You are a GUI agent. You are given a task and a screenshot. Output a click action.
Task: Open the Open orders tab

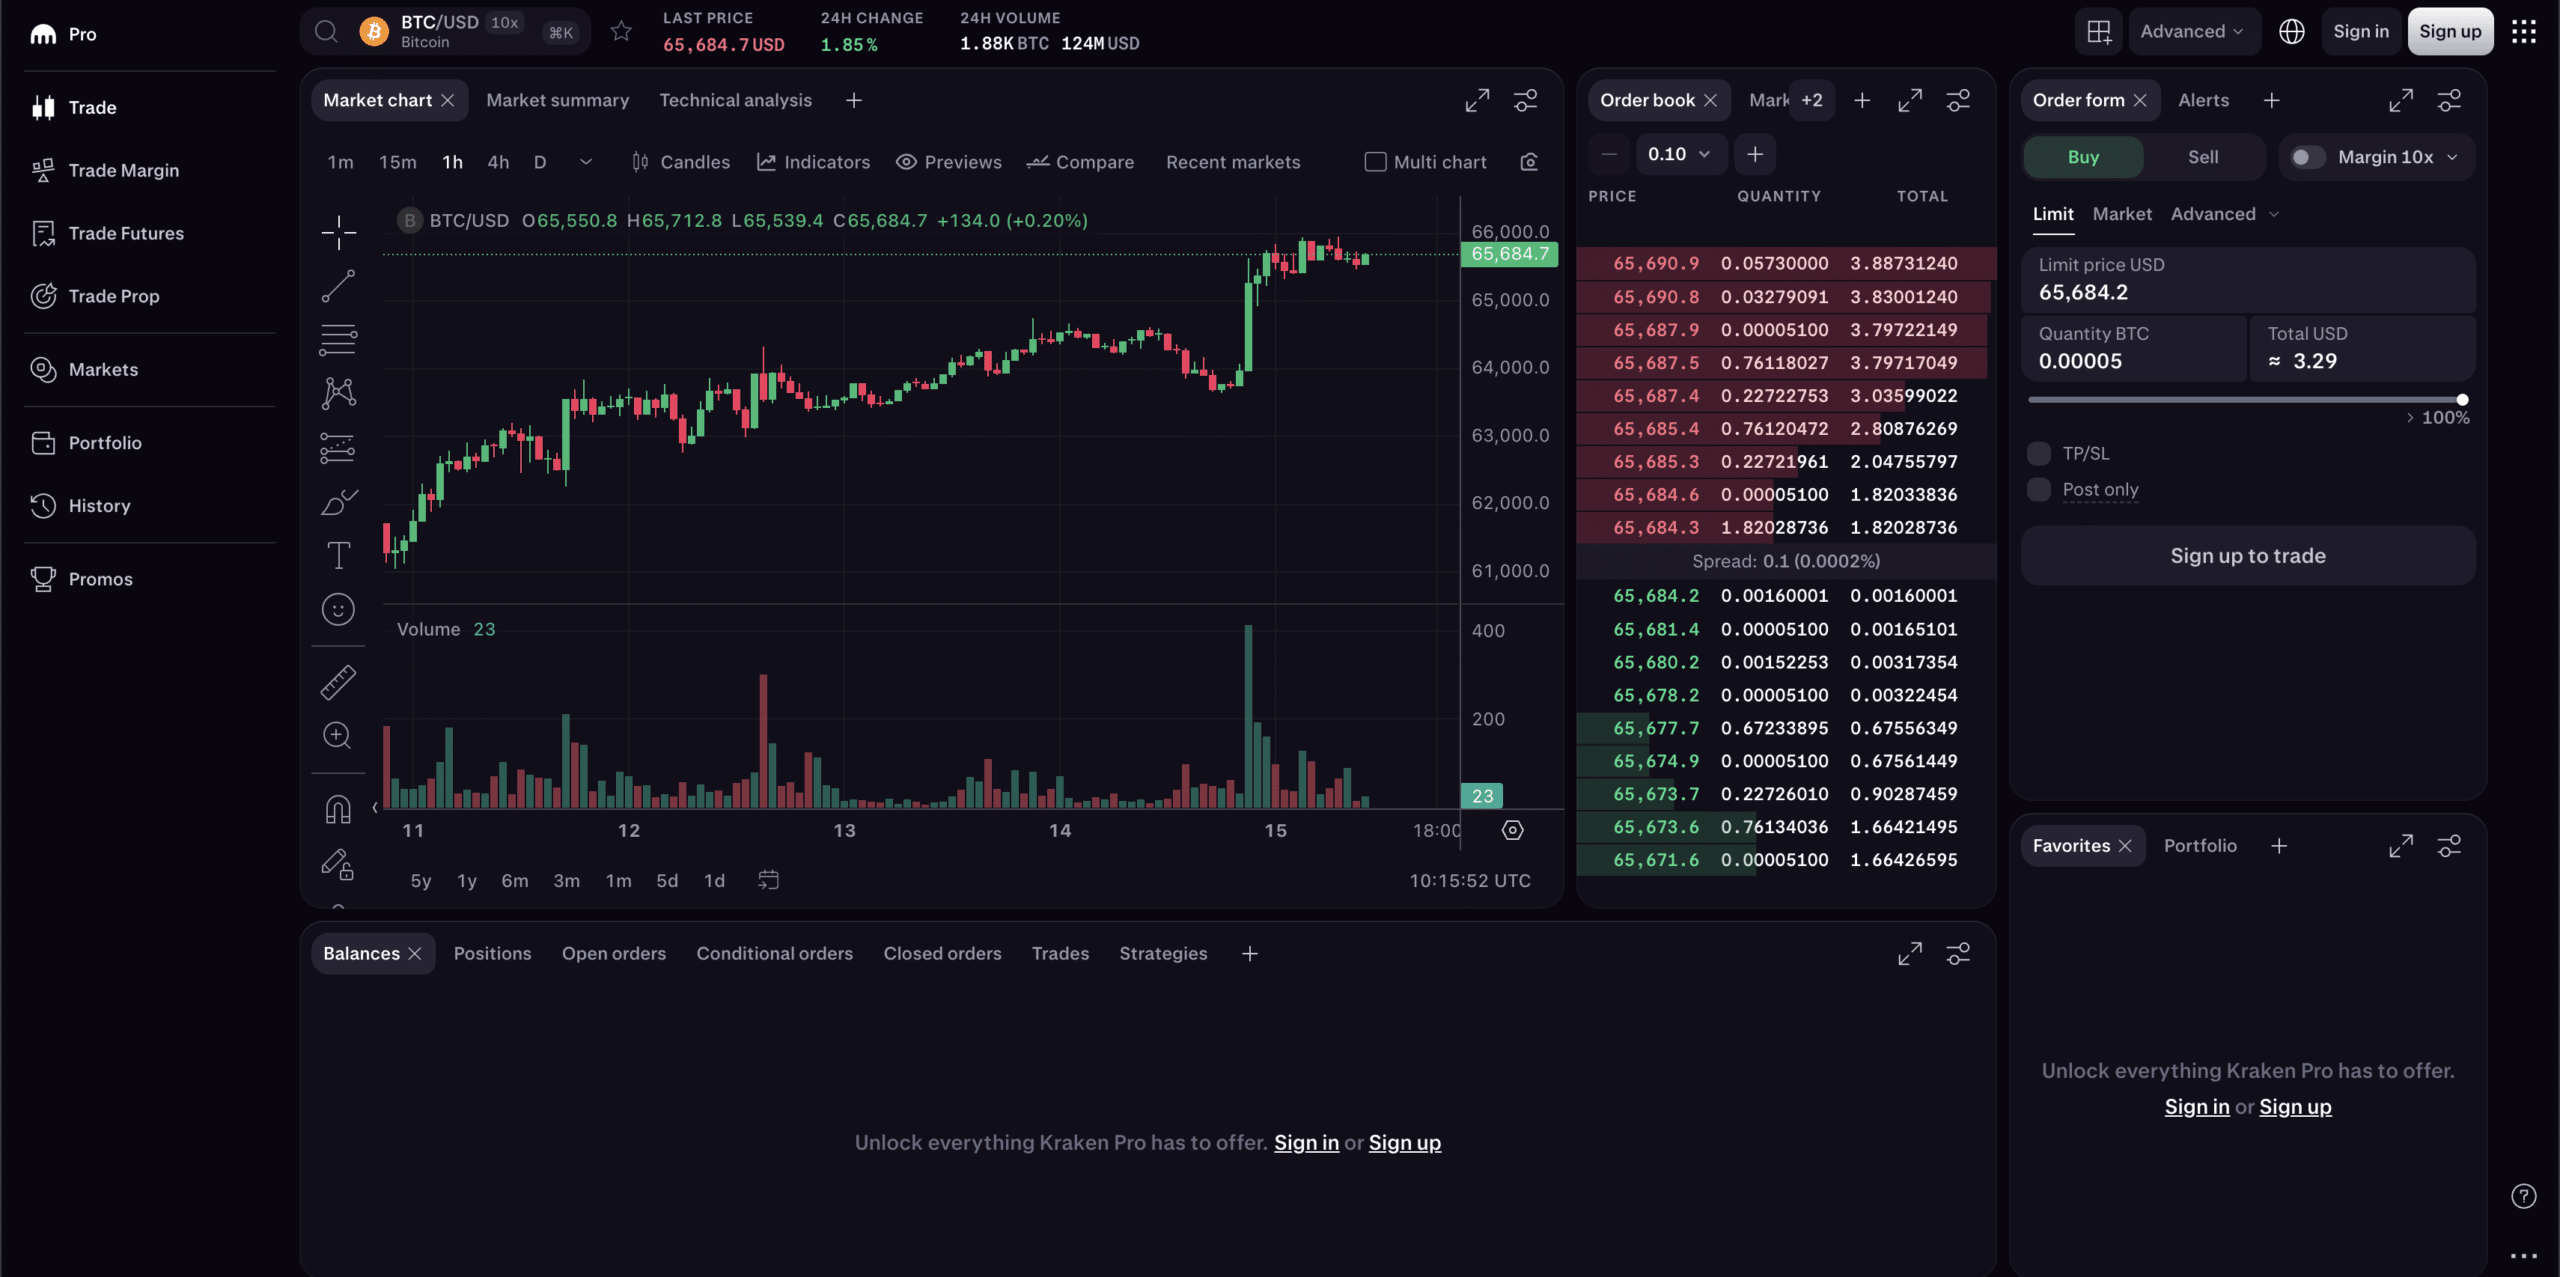click(x=613, y=953)
